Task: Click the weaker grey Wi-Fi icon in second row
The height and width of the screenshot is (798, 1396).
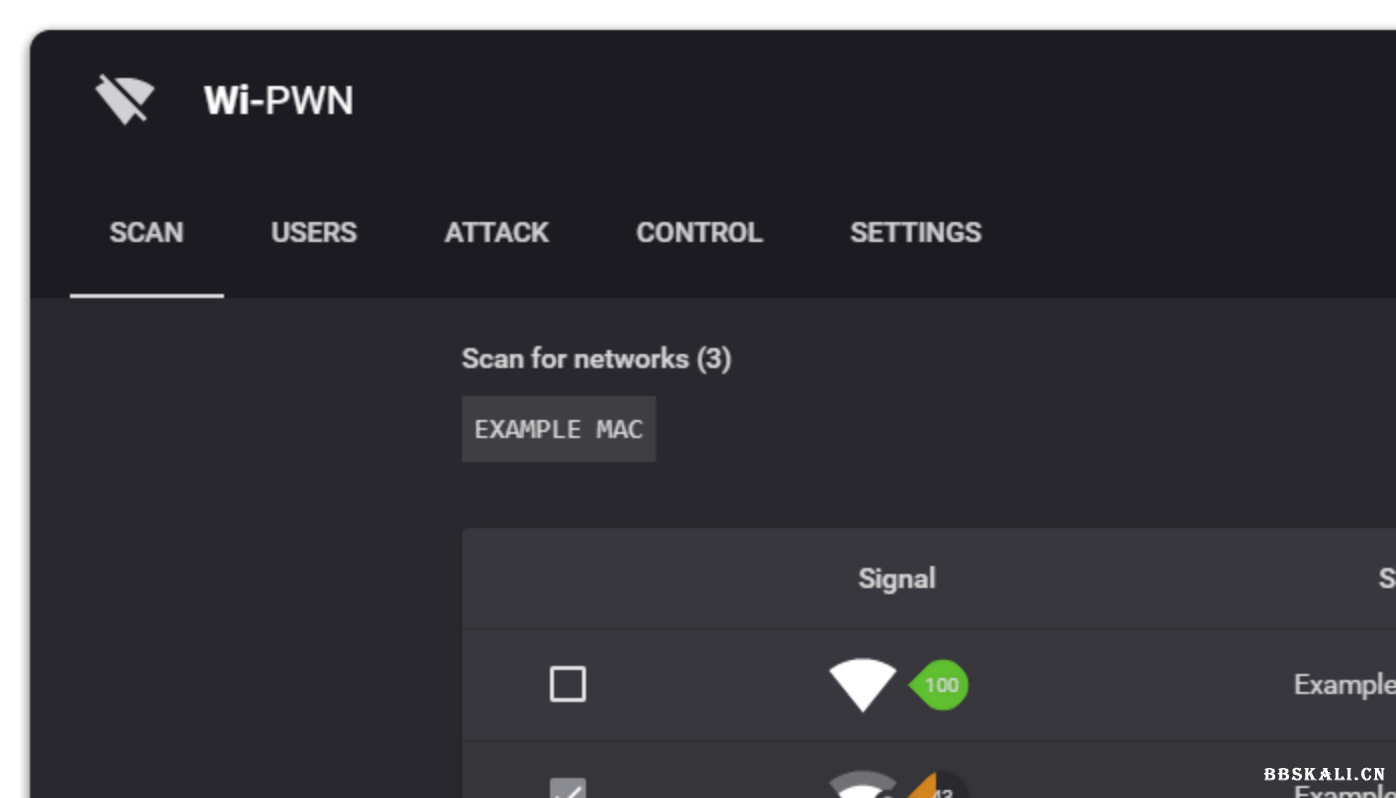Action: (862, 788)
